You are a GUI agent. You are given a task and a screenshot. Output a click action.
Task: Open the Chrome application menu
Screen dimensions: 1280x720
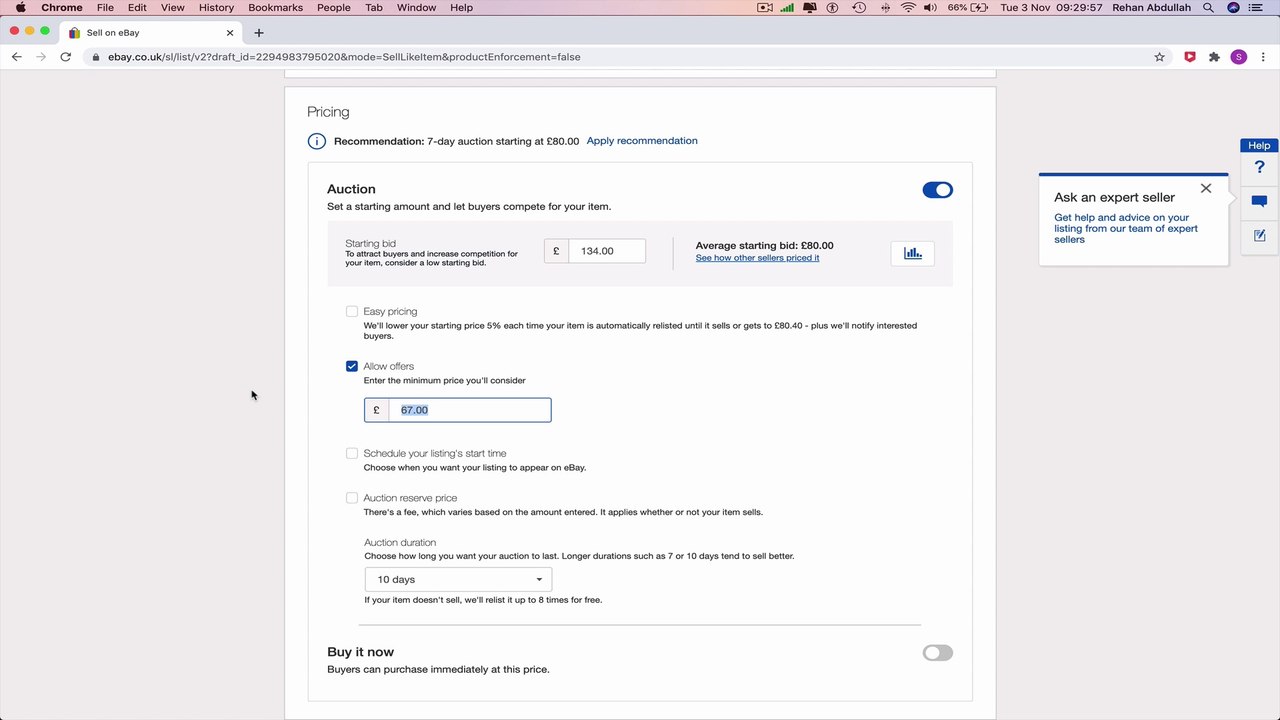(x=62, y=7)
